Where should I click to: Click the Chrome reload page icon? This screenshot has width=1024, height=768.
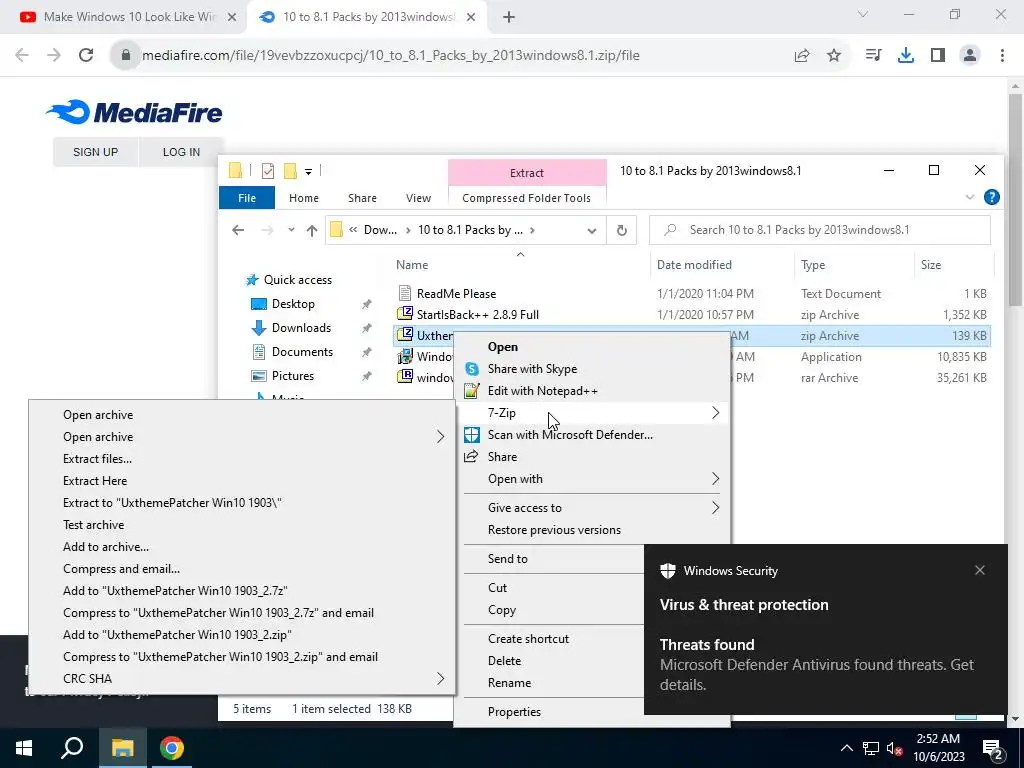tap(86, 56)
